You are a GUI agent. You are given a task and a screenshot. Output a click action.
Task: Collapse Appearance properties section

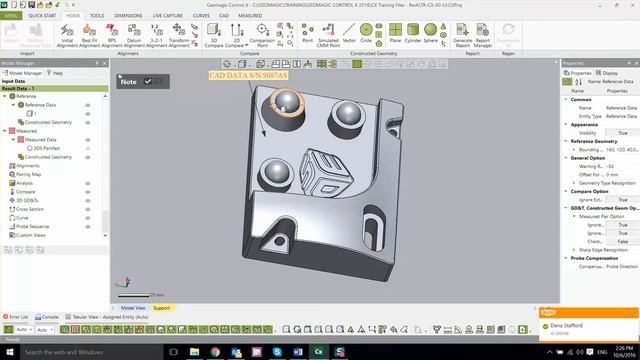[x=566, y=124]
